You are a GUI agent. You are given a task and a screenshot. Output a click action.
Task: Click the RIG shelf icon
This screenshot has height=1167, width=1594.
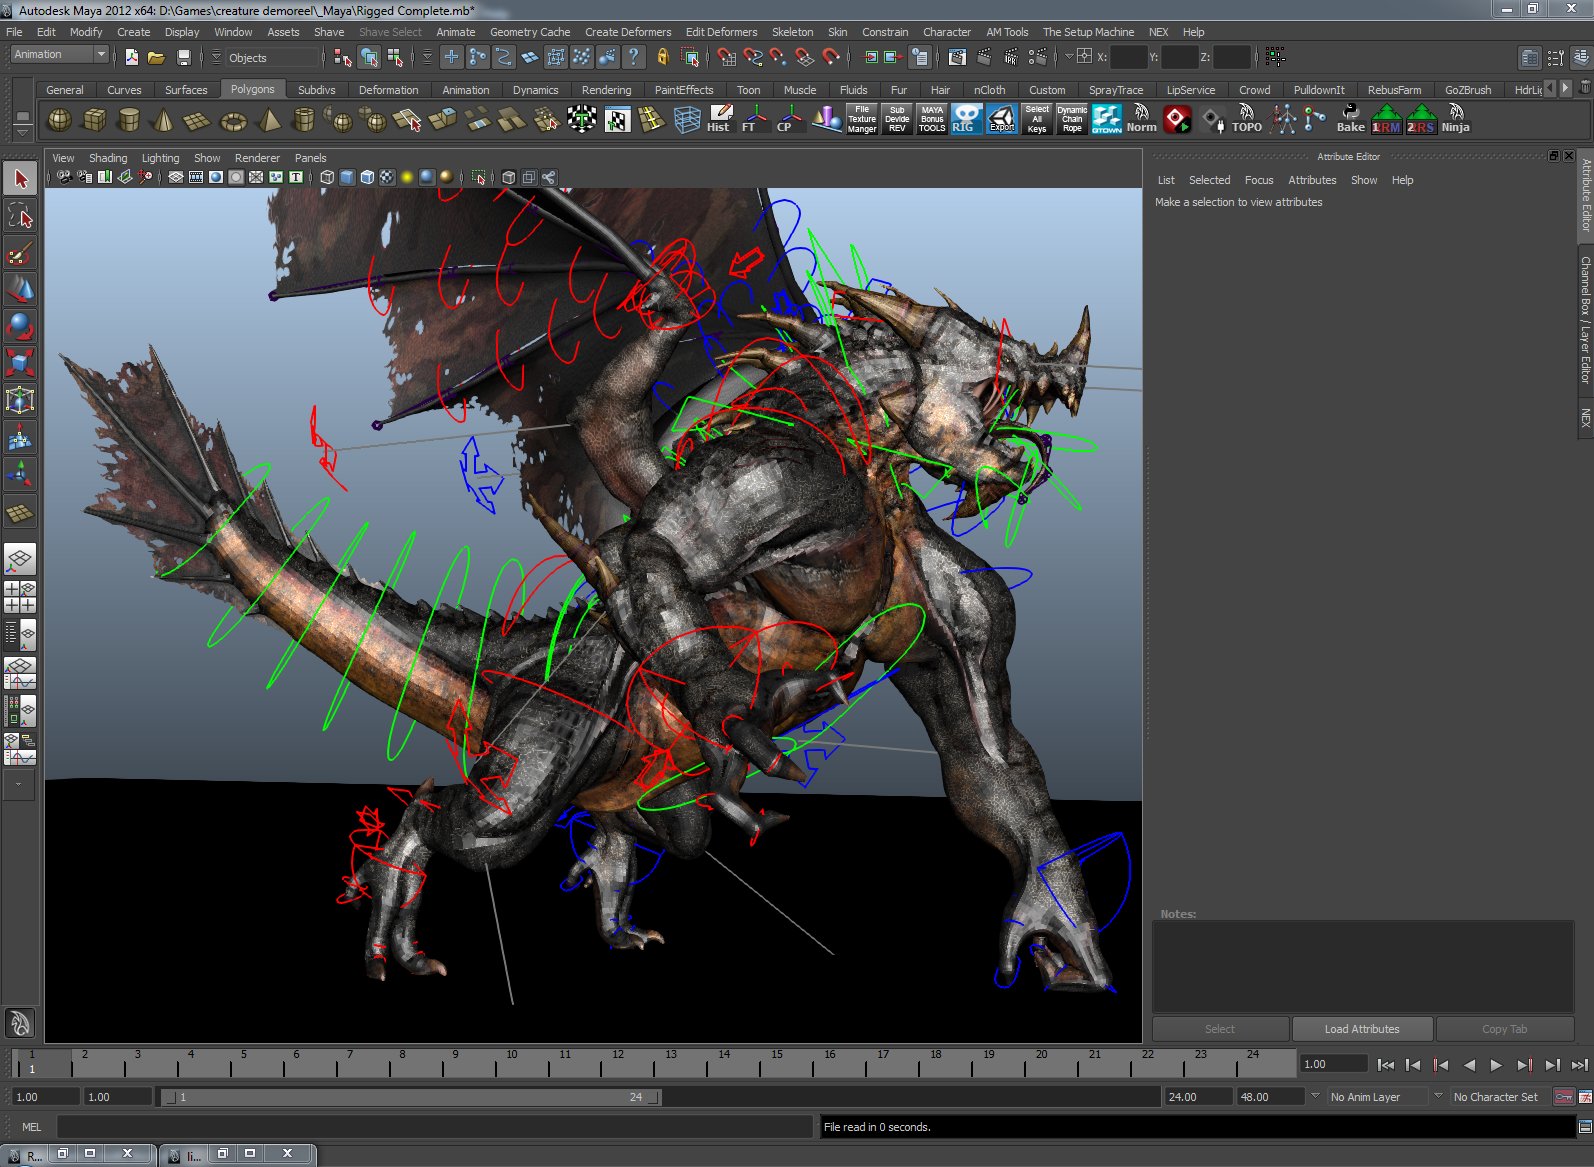tap(966, 119)
